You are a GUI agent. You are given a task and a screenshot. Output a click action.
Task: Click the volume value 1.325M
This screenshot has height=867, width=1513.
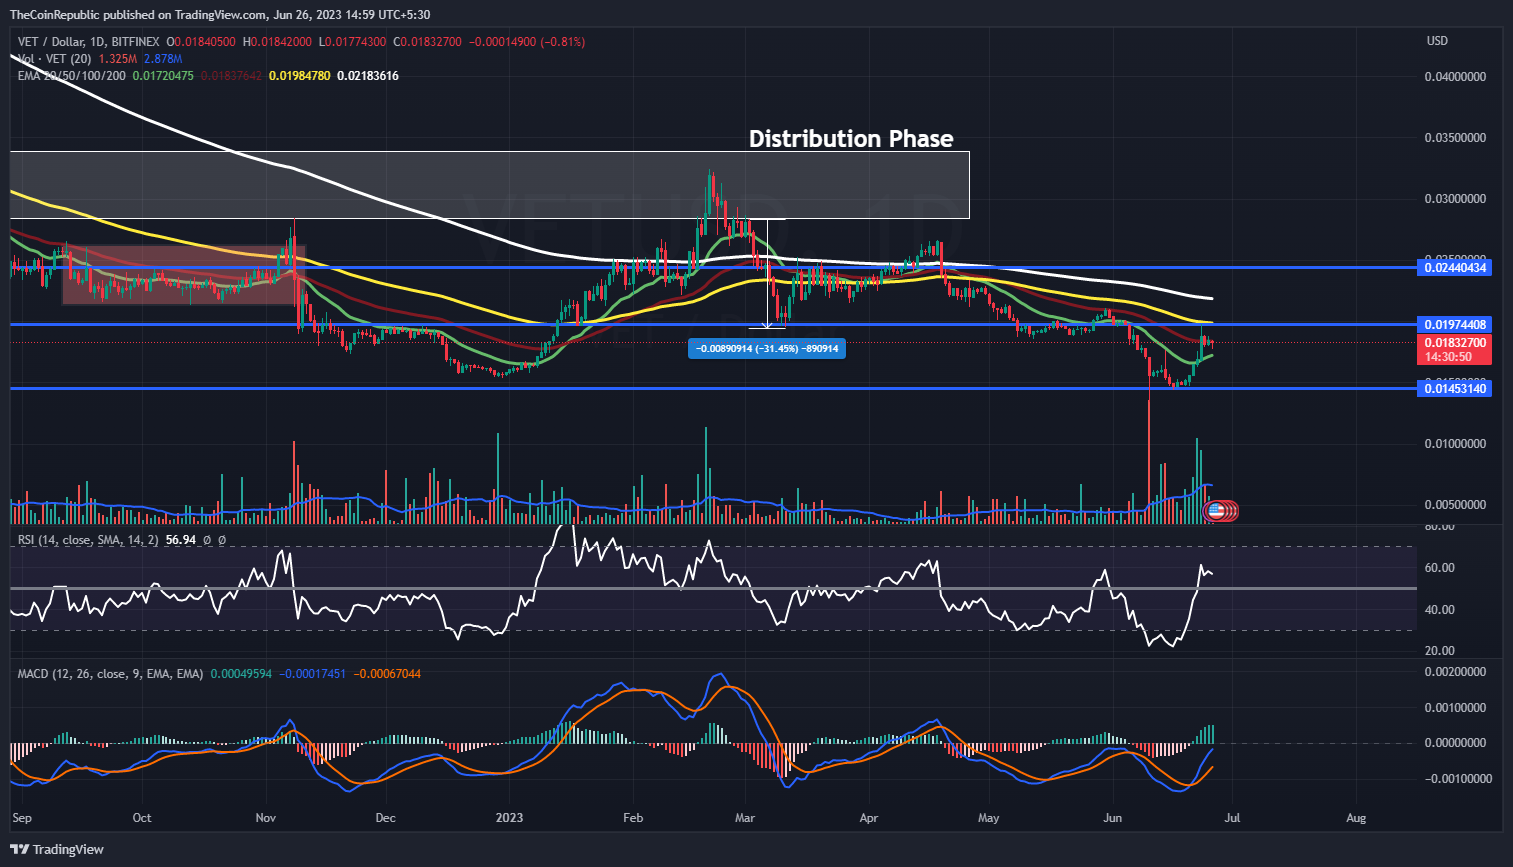coord(117,59)
